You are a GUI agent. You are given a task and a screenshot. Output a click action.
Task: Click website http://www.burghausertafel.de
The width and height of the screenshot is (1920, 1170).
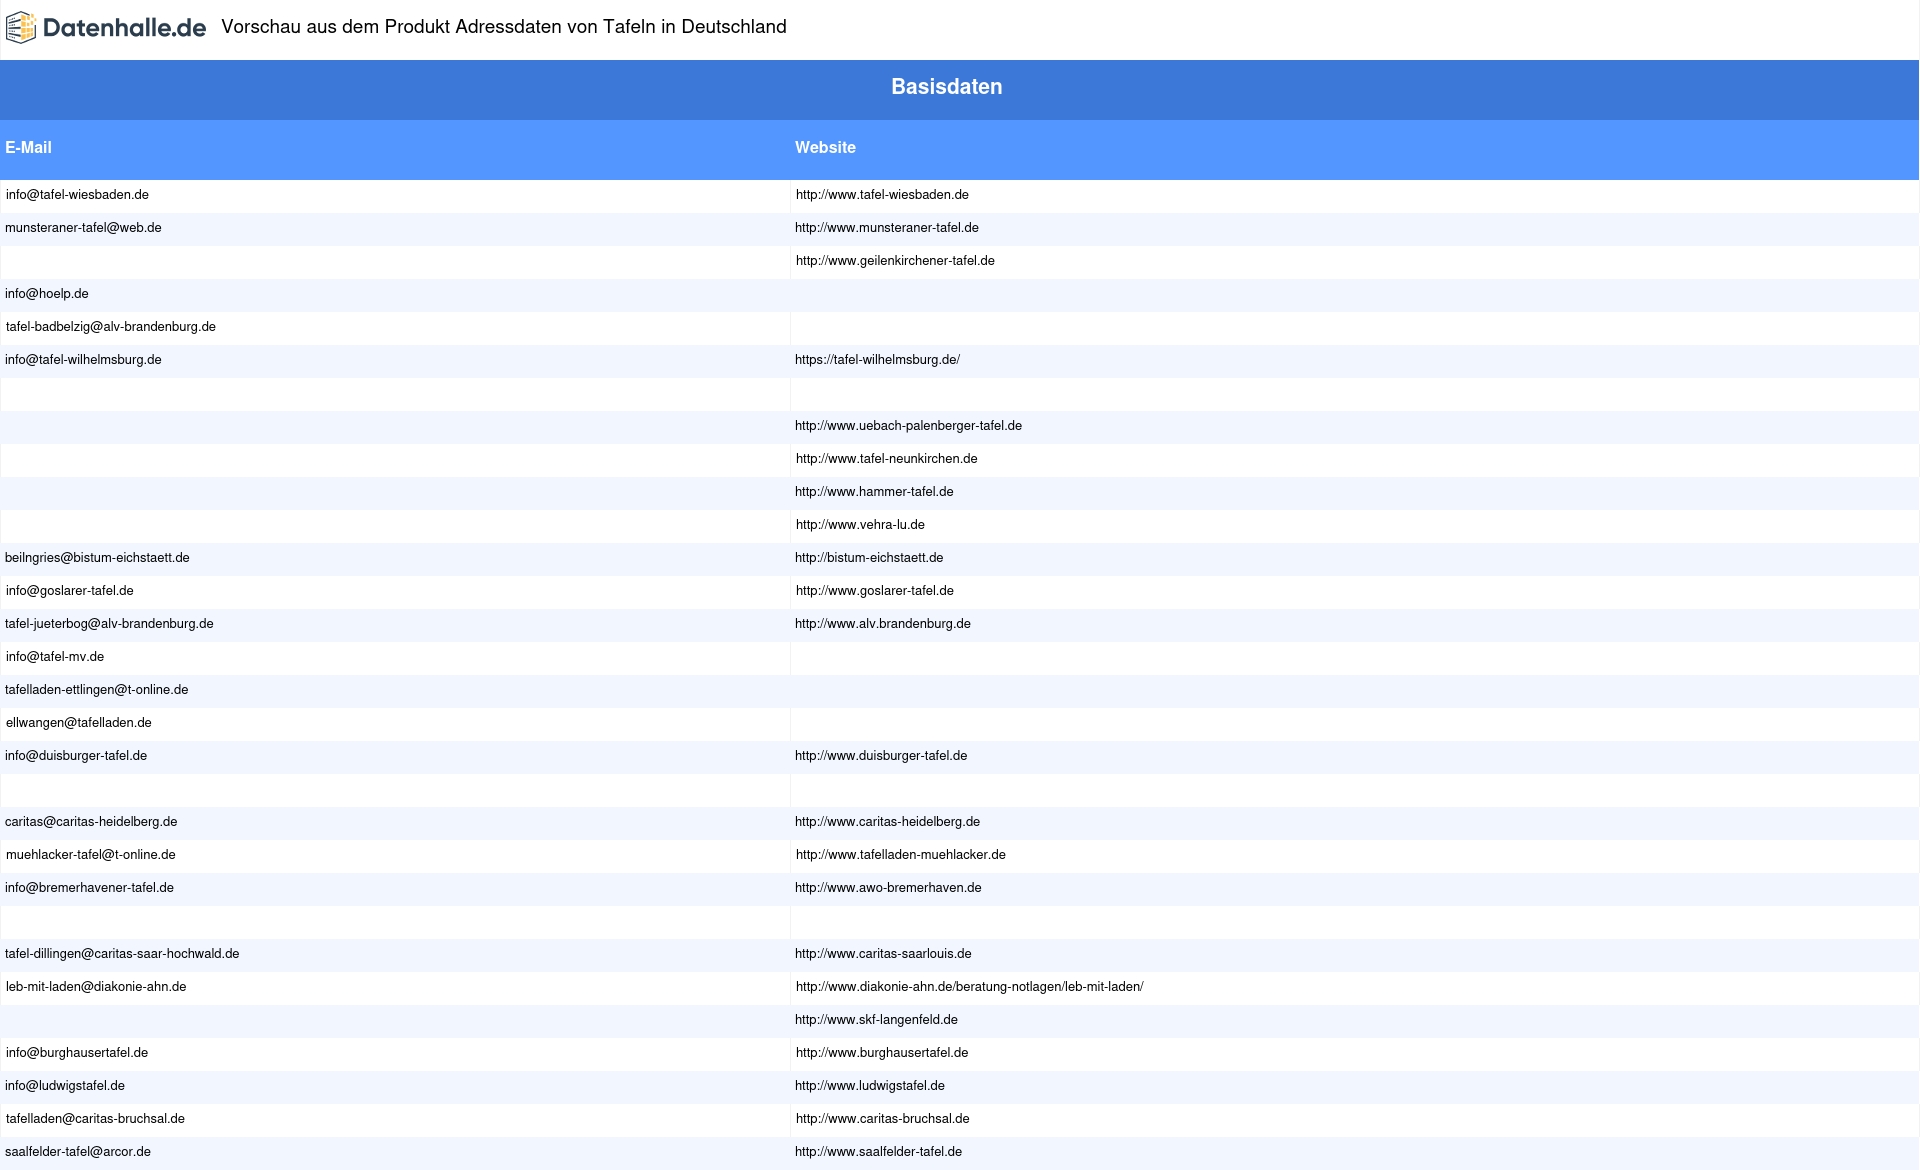(x=882, y=1053)
